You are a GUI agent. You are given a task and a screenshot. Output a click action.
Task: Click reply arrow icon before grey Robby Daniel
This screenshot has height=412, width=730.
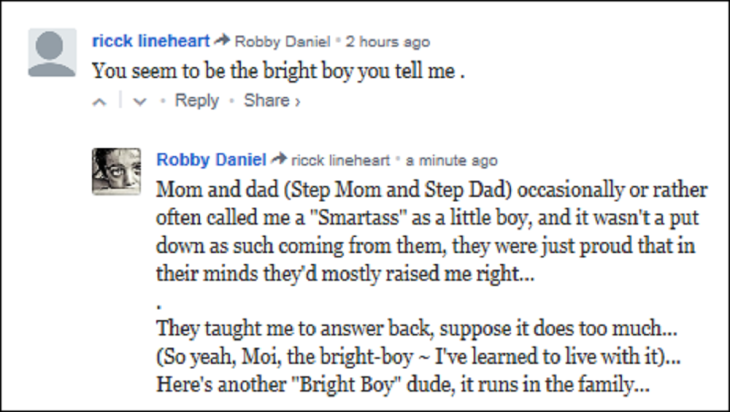coord(225,42)
